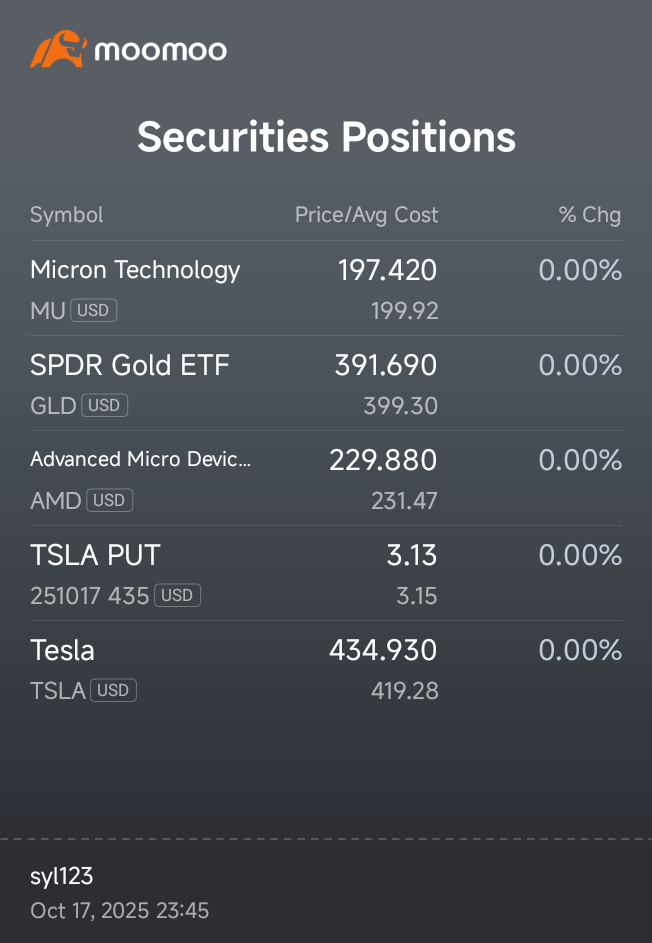Screen dimensions: 652x943
Task: Click the Securities Positions title
Action: 326,137
